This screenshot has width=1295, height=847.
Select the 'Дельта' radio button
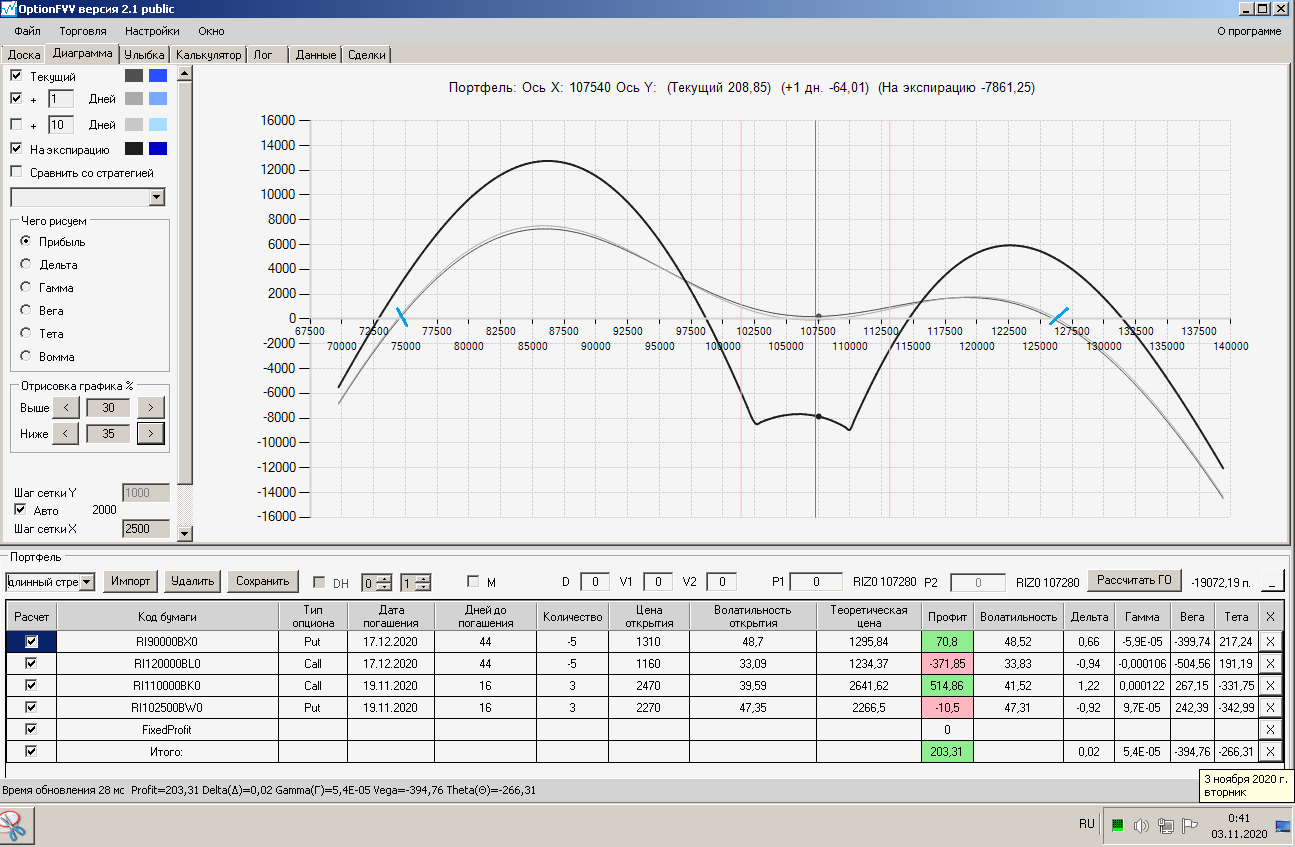click(26, 265)
